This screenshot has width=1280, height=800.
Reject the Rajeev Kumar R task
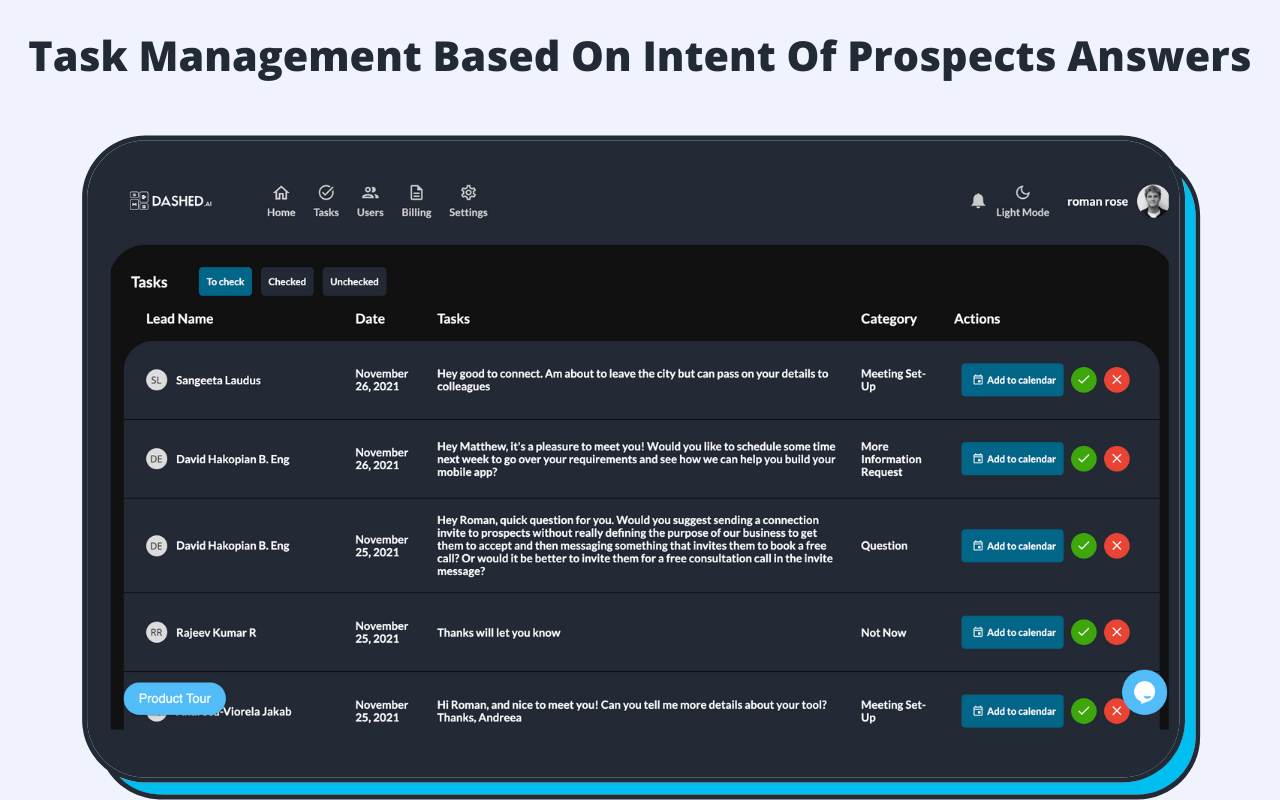[x=1117, y=632]
